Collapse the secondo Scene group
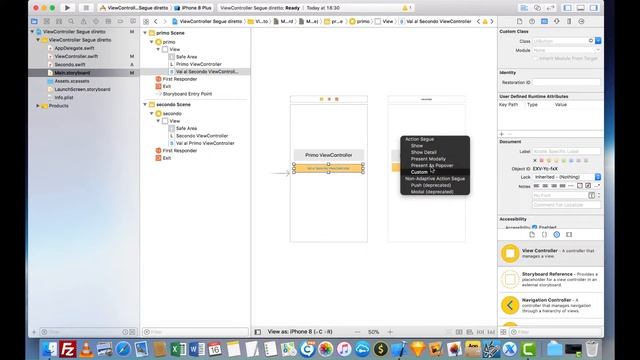 tap(145, 104)
